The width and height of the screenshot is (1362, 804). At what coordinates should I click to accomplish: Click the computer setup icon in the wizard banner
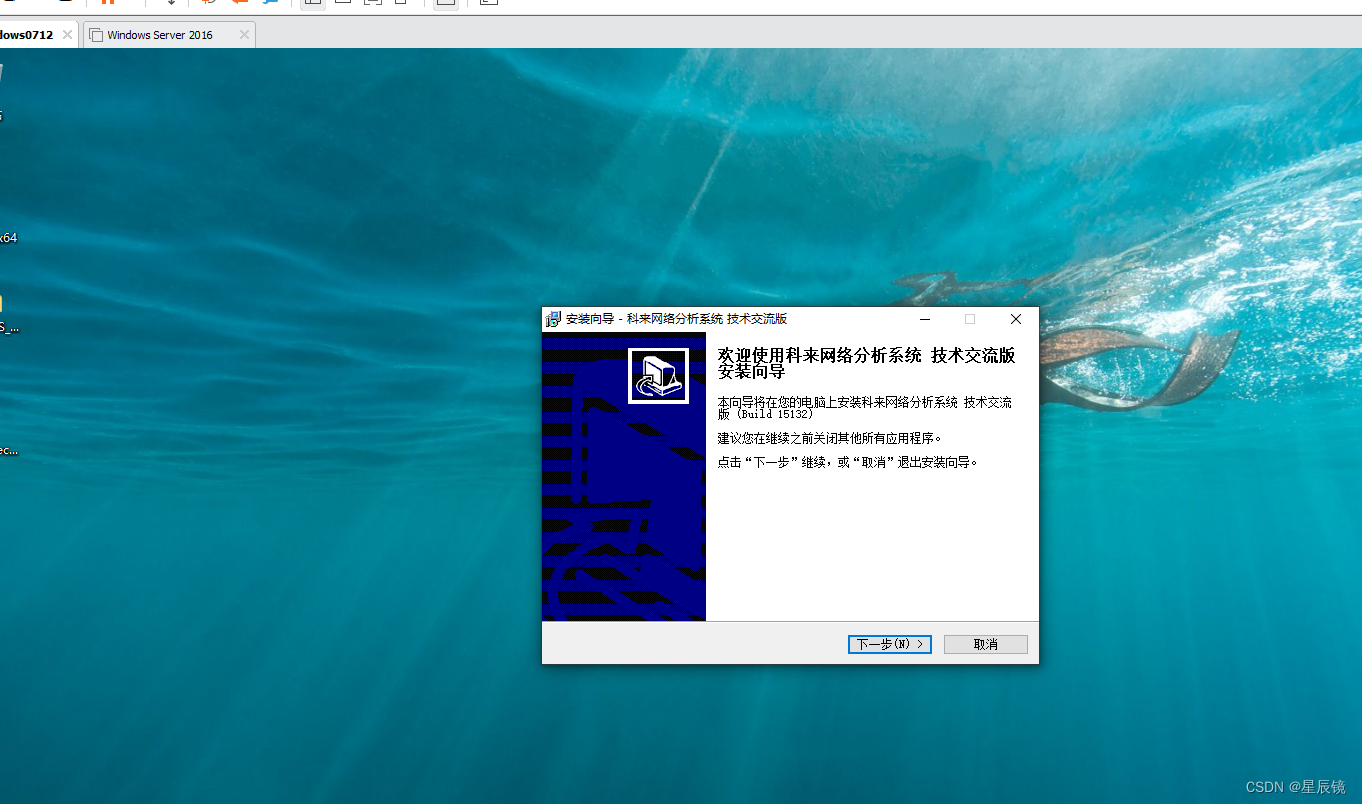pos(658,376)
